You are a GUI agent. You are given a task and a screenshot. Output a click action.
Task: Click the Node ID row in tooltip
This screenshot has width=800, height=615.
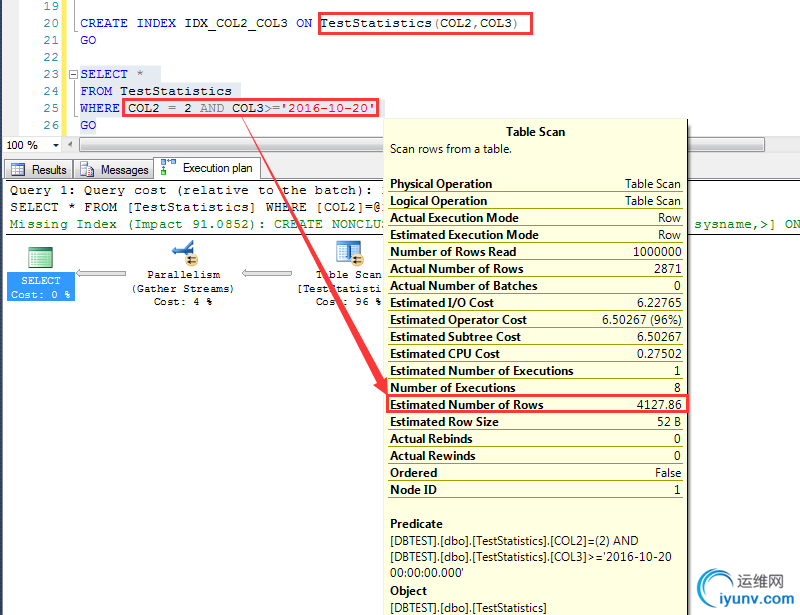click(535, 490)
